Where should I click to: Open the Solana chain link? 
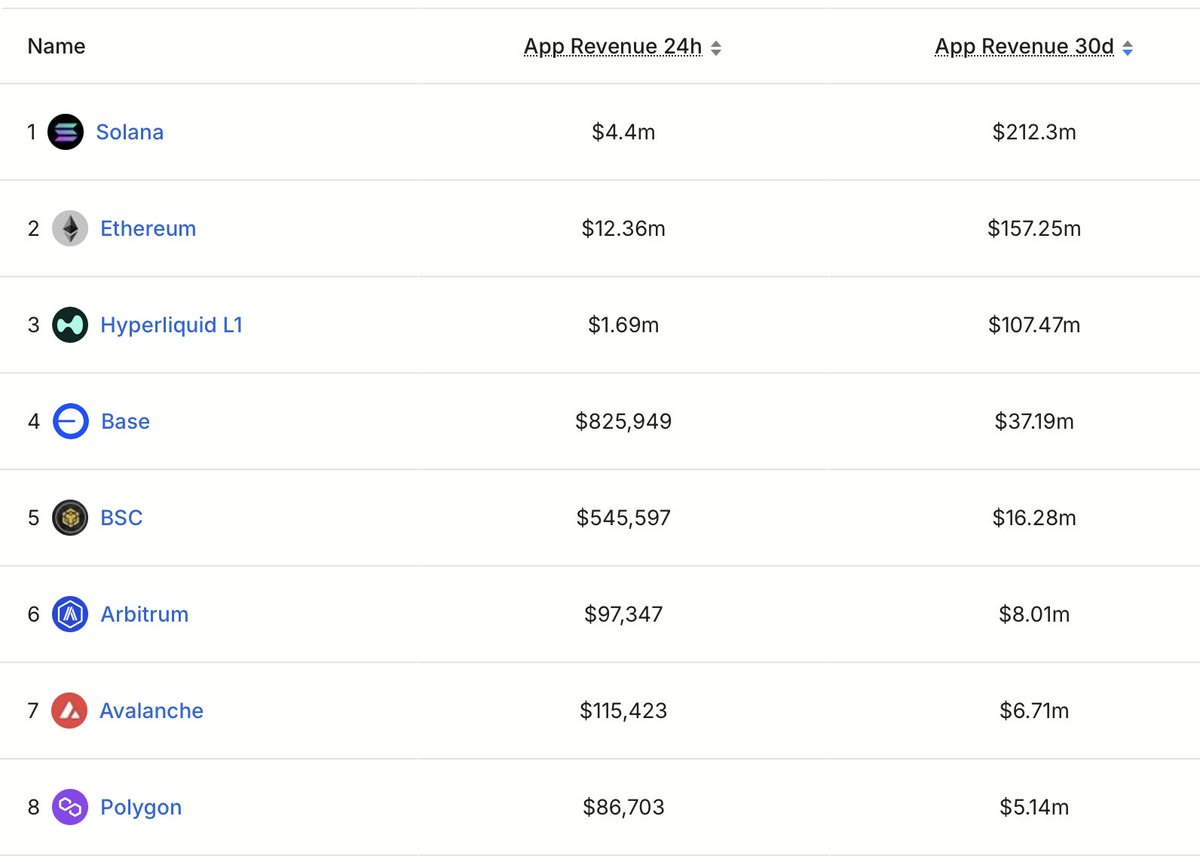[130, 132]
